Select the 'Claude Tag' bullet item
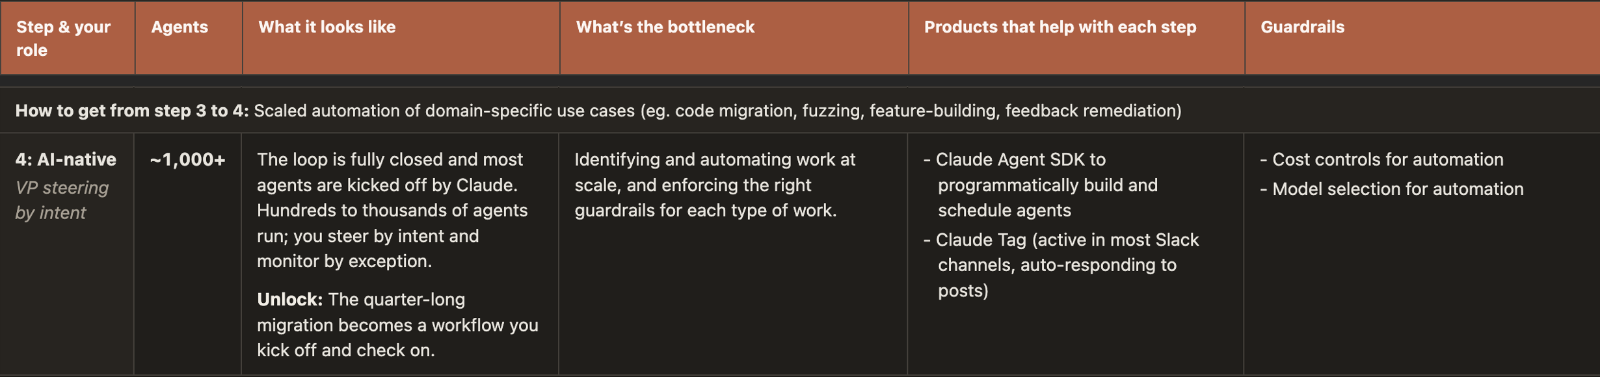1600x377 pixels. click(x=1060, y=265)
